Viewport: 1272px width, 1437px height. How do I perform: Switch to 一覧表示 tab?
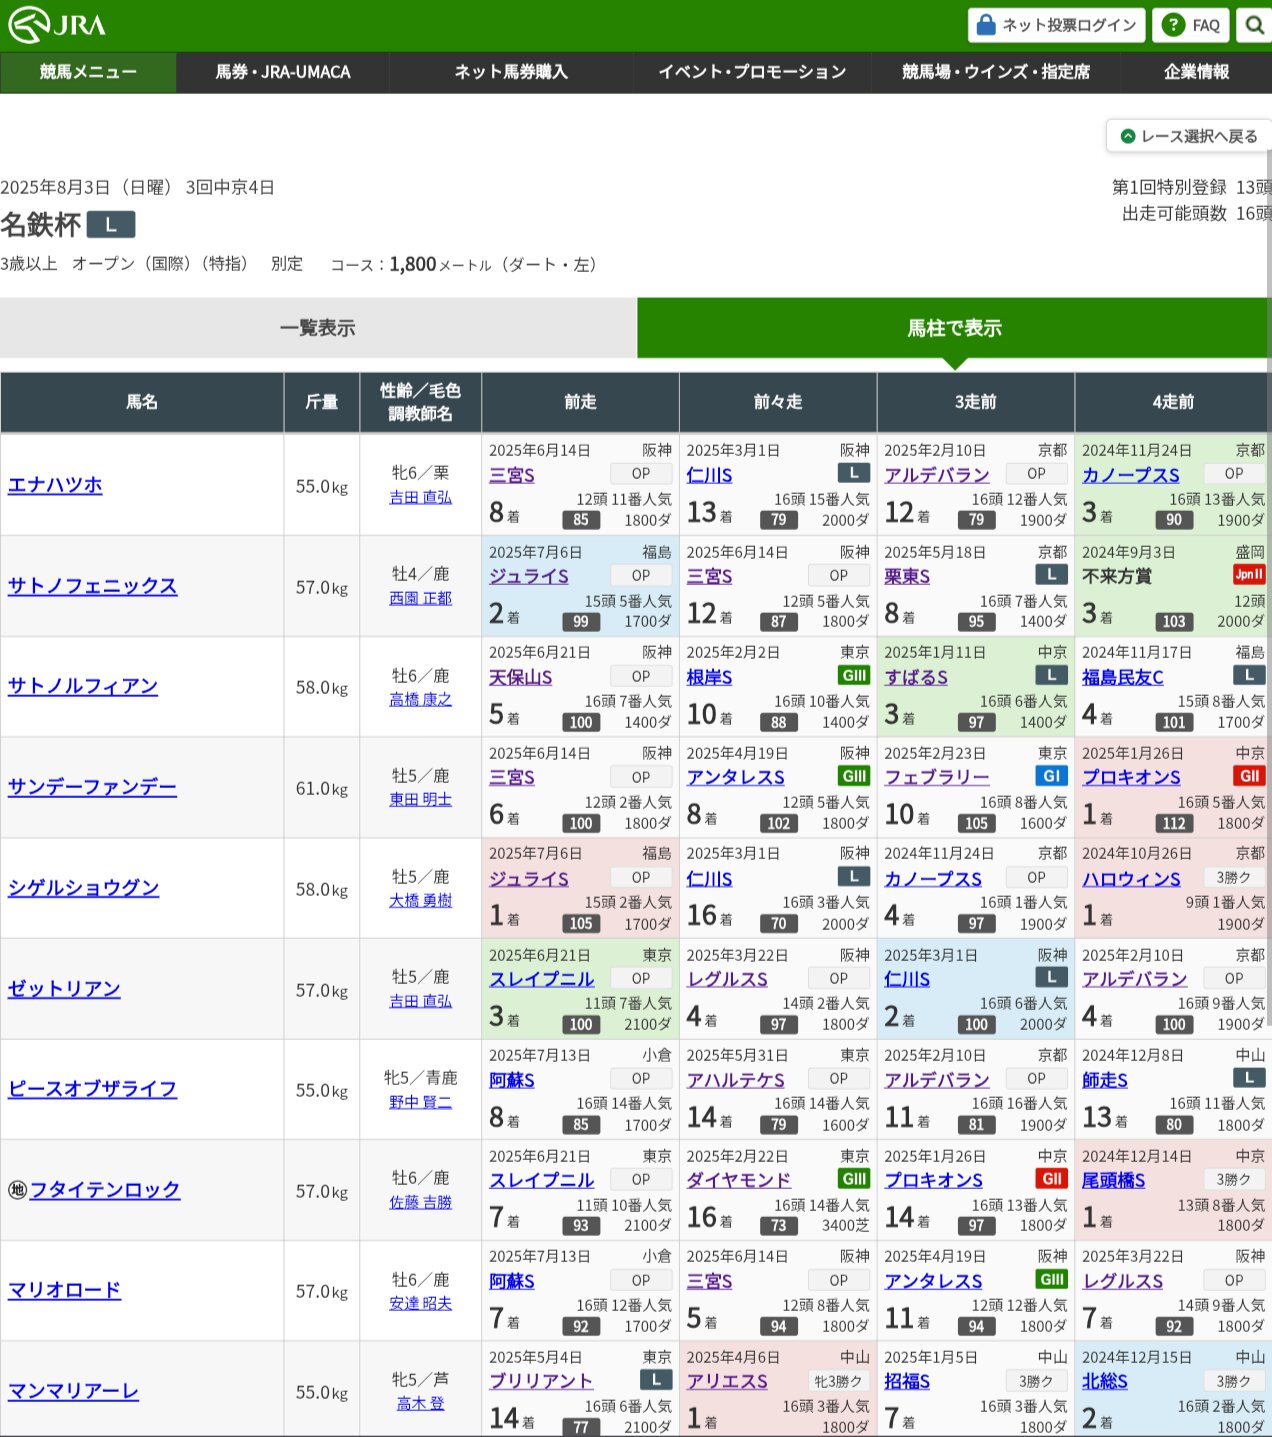318,328
